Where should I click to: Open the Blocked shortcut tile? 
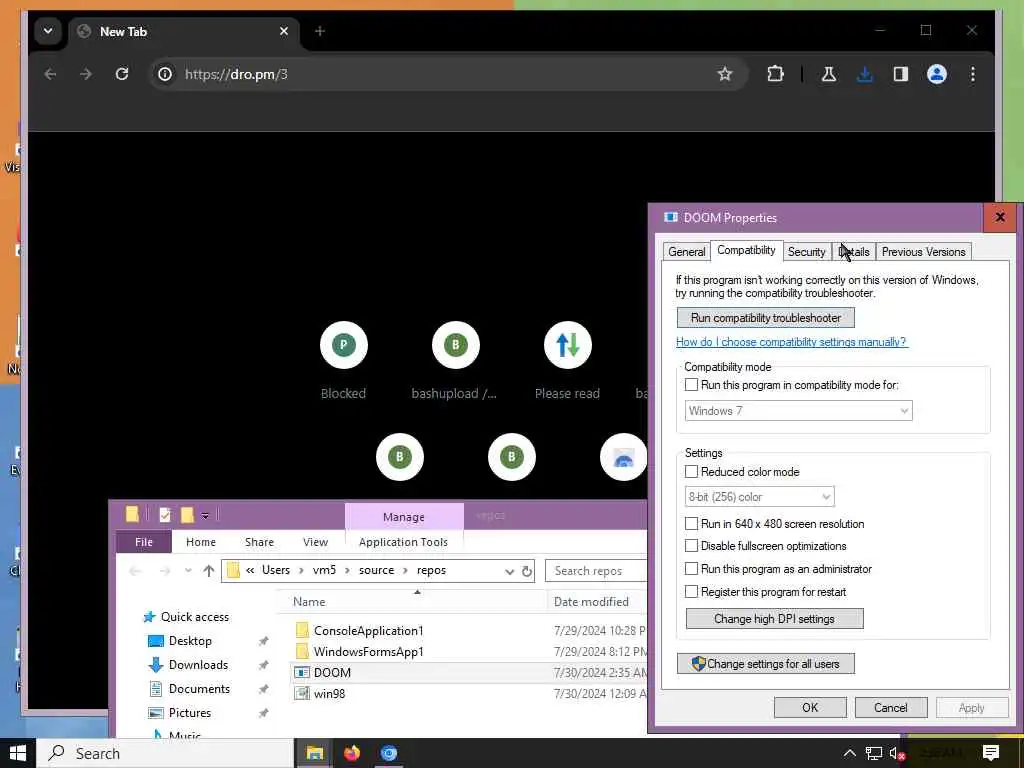click(344, 360)
